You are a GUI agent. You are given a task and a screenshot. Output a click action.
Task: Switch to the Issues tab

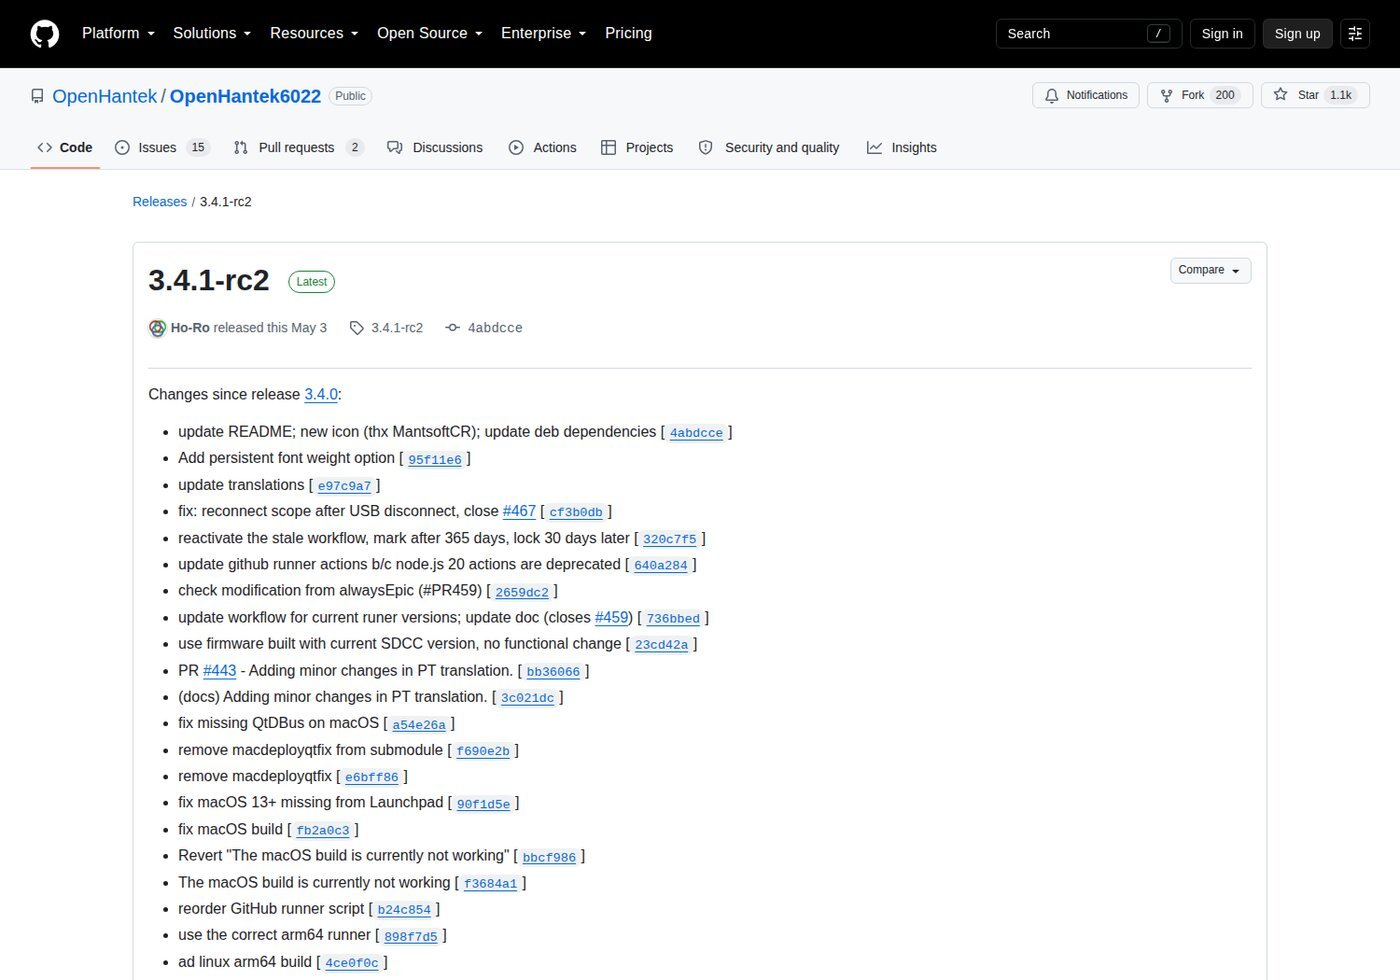coord(162,147)
